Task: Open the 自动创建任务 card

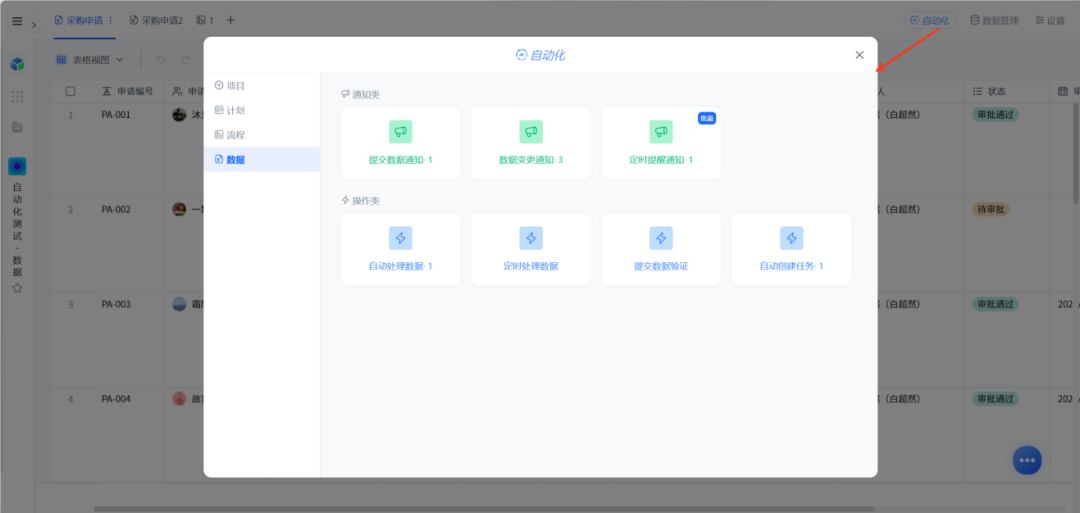Action: tap(791, 249)
